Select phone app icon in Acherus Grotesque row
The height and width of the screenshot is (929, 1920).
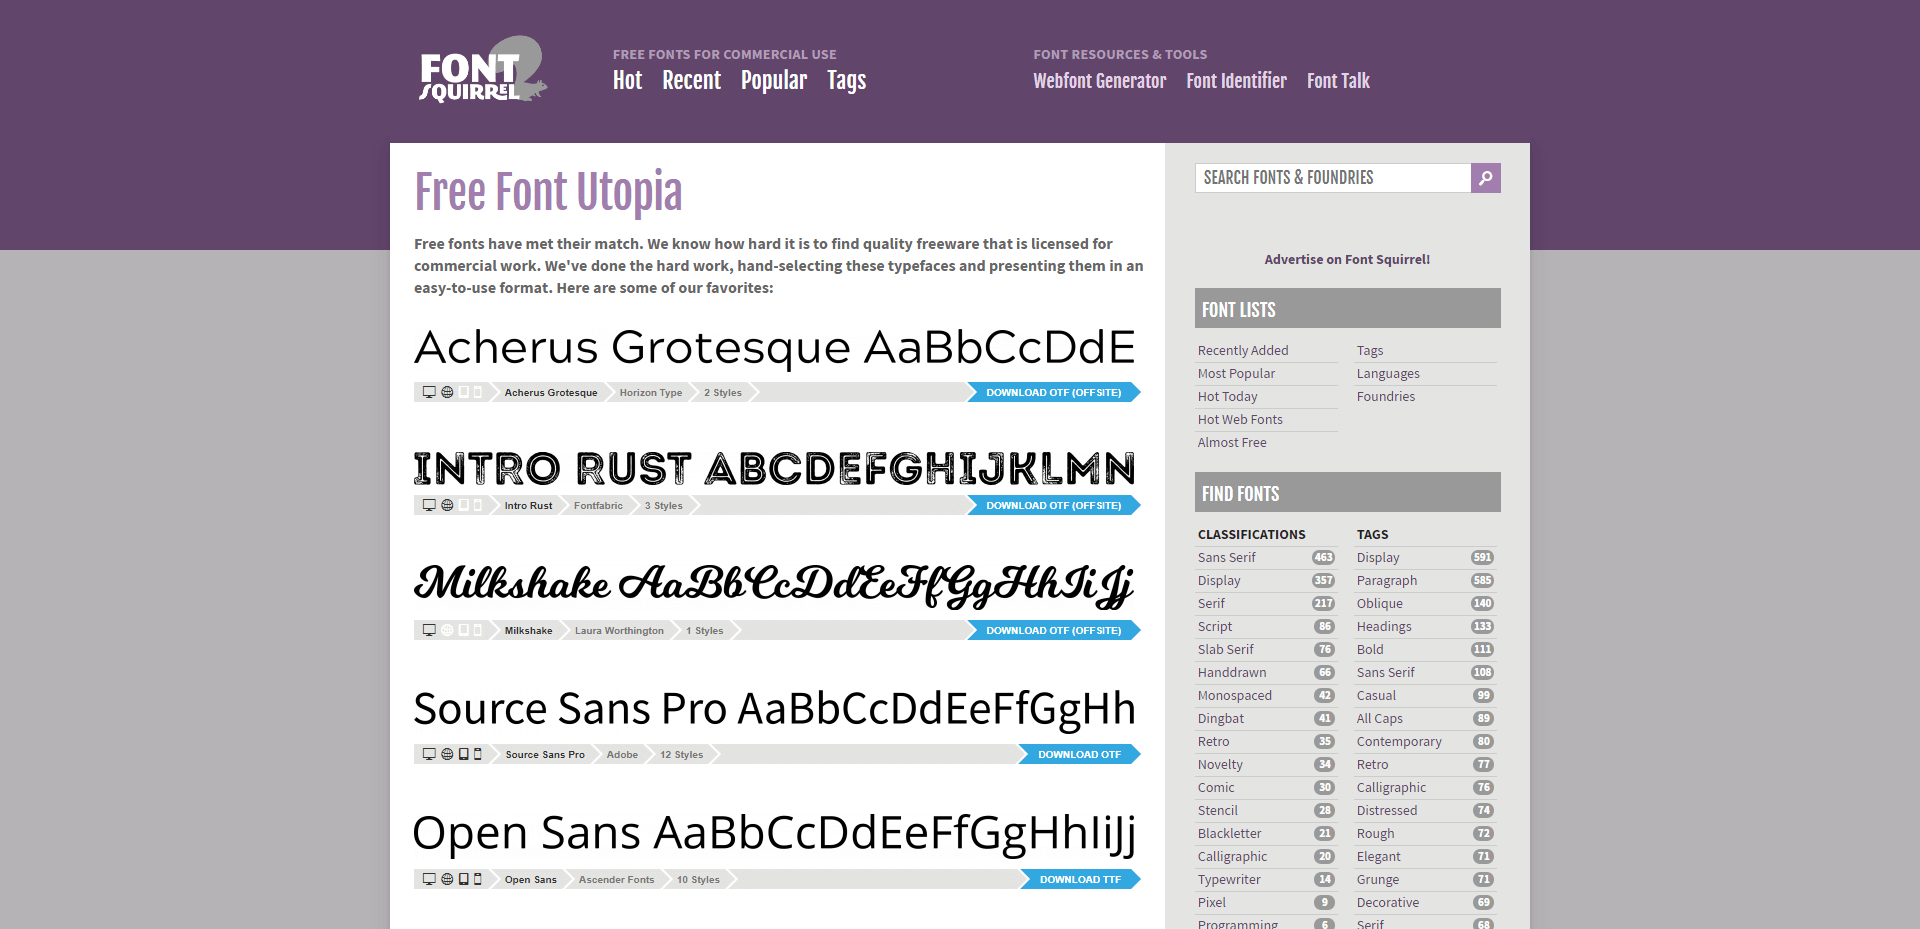click(478, 392)
